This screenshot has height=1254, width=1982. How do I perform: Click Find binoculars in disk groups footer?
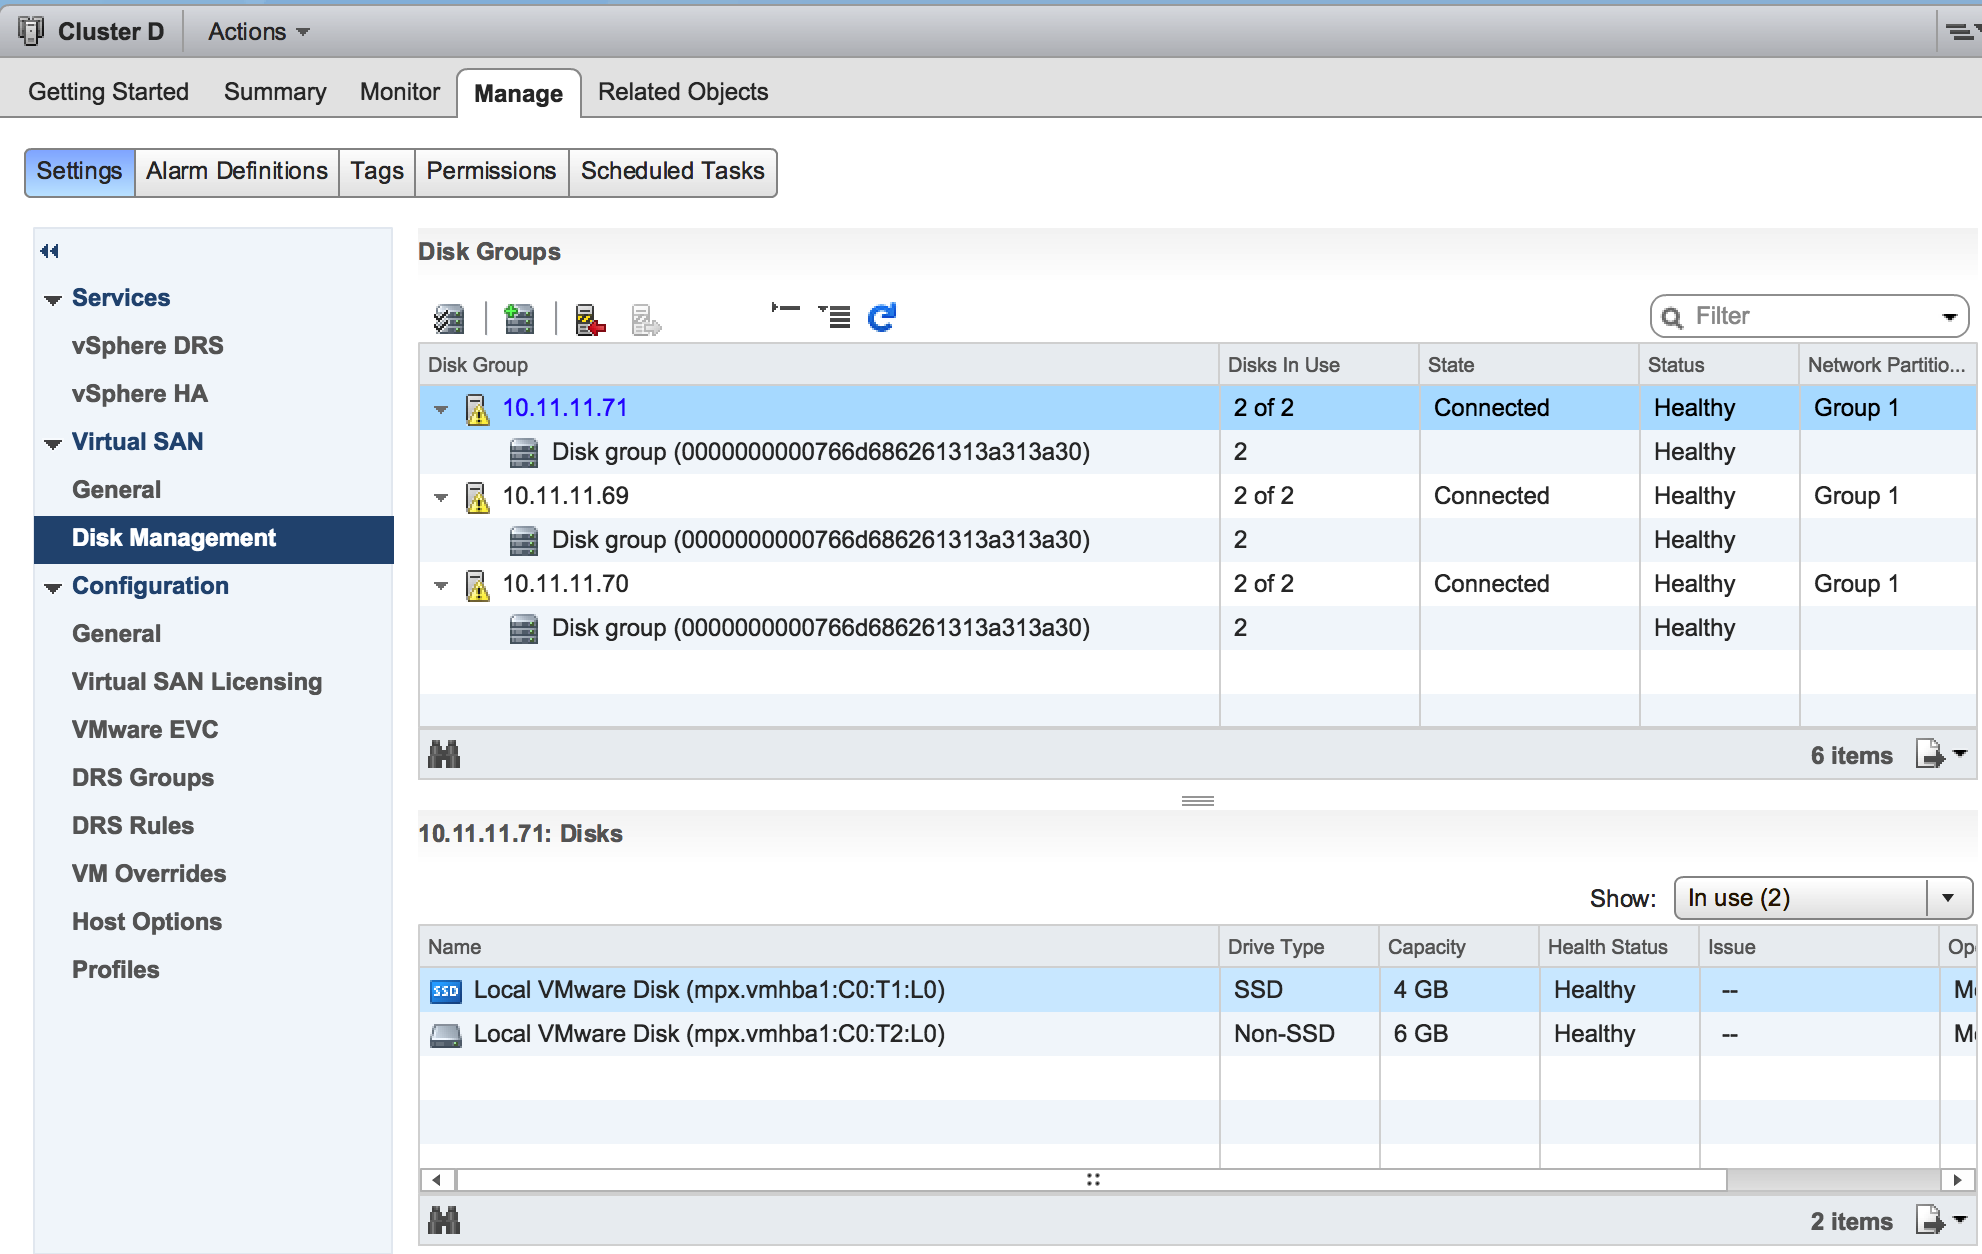(444, 755)
